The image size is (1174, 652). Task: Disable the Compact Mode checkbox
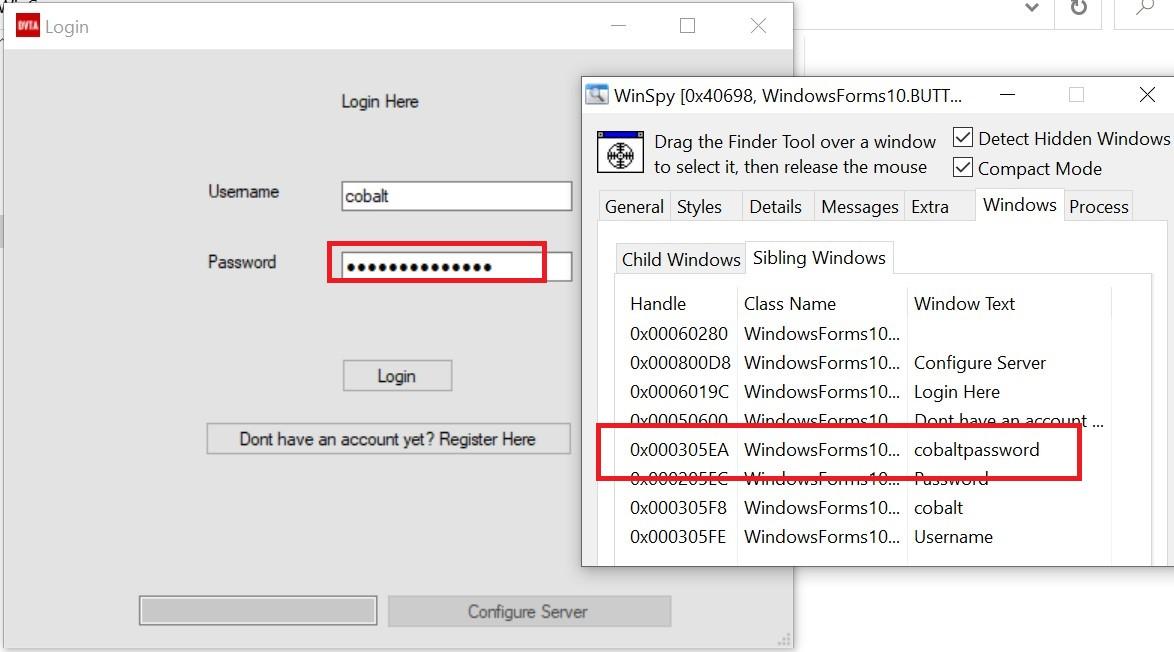(962, 168)
